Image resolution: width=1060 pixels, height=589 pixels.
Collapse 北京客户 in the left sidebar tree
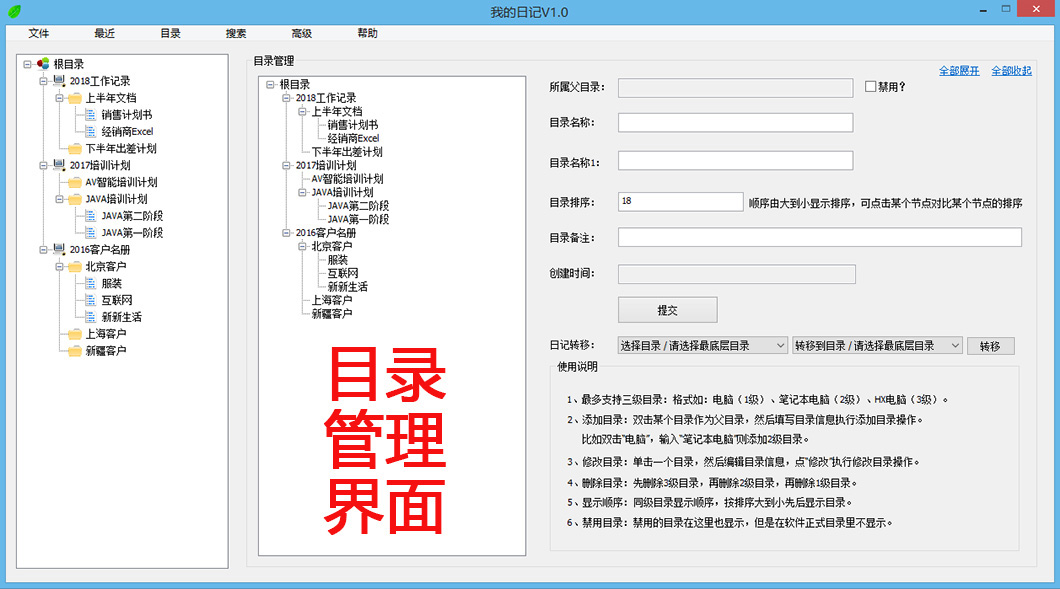59,266
